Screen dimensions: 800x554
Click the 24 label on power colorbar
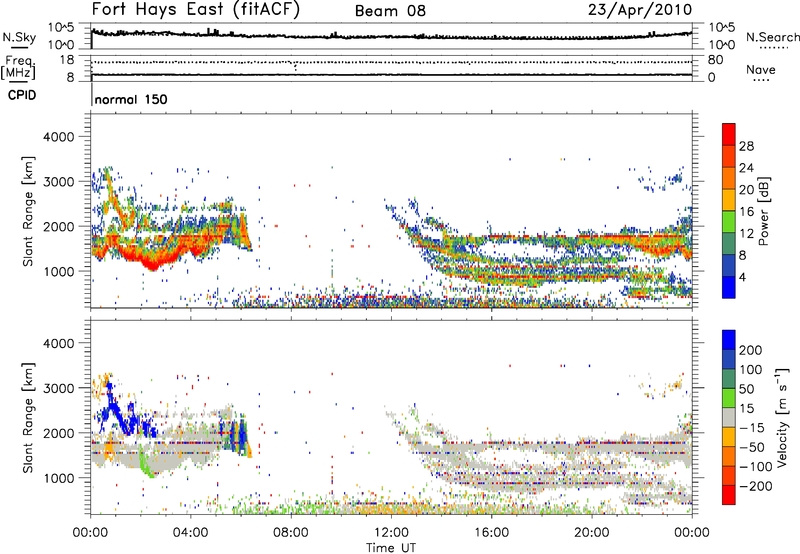tap(746, 168)
